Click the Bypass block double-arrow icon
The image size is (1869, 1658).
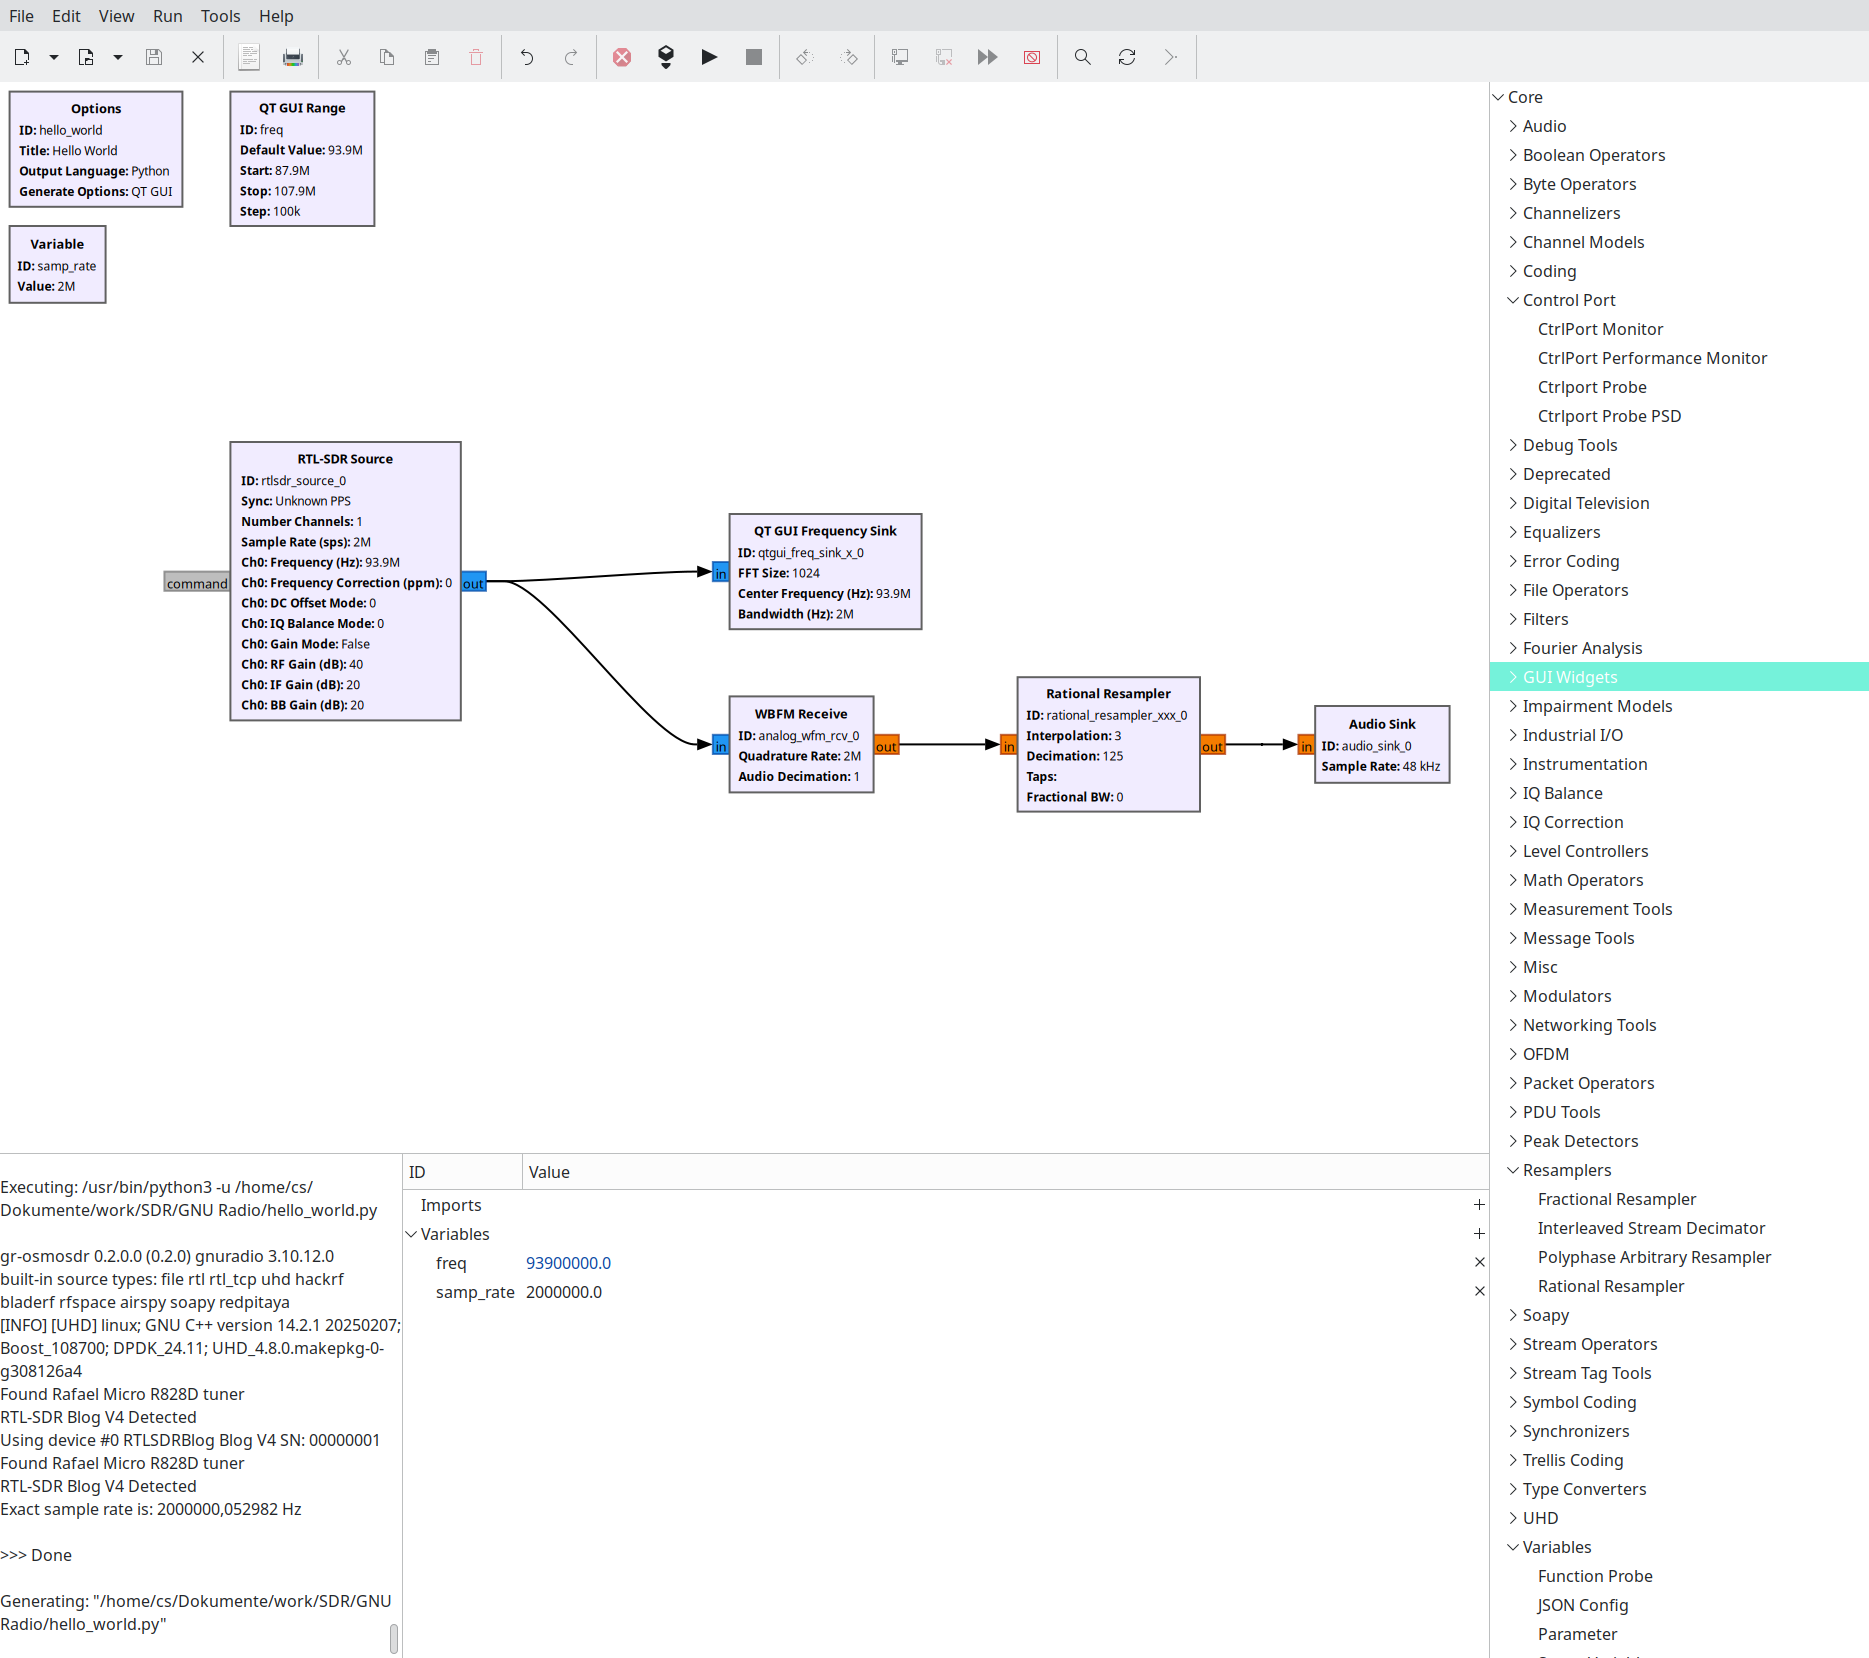[988, 57]
